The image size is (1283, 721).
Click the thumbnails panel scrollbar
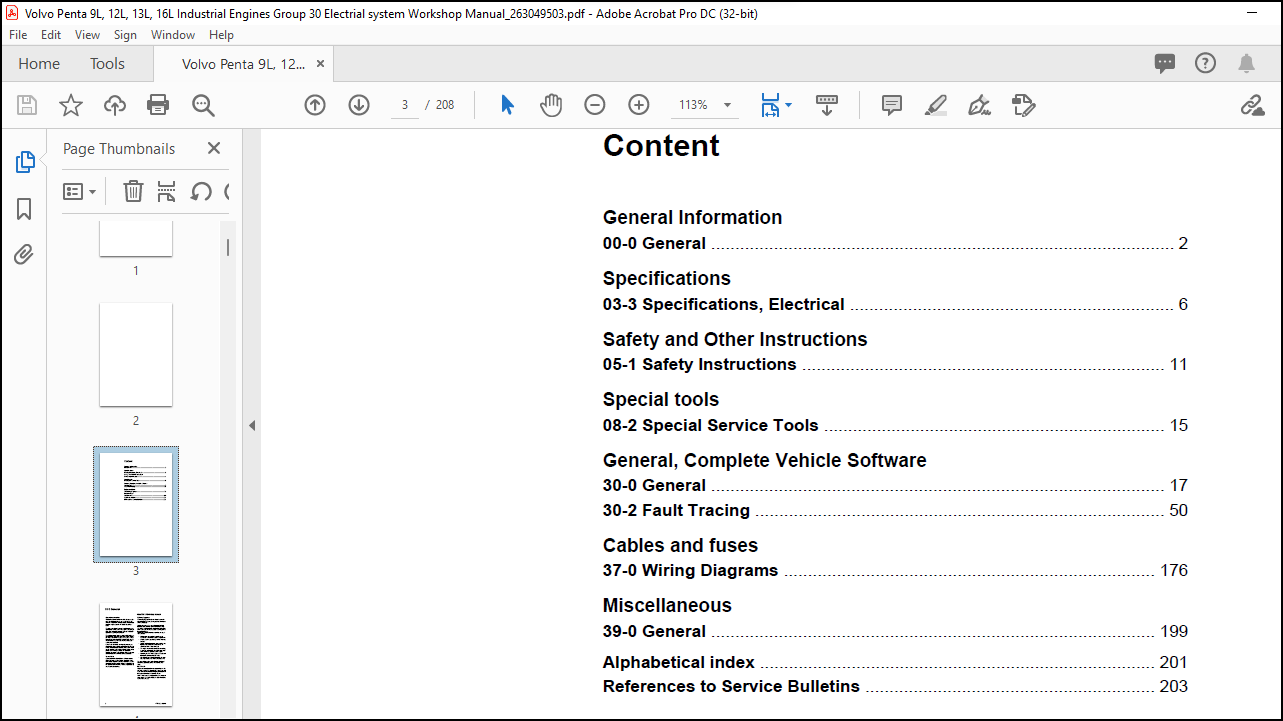point(228,247)
